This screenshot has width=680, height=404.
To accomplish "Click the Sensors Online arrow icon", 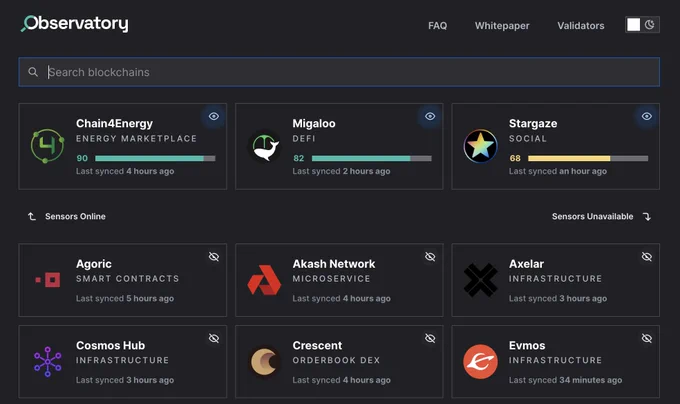I will coord(32,216).
